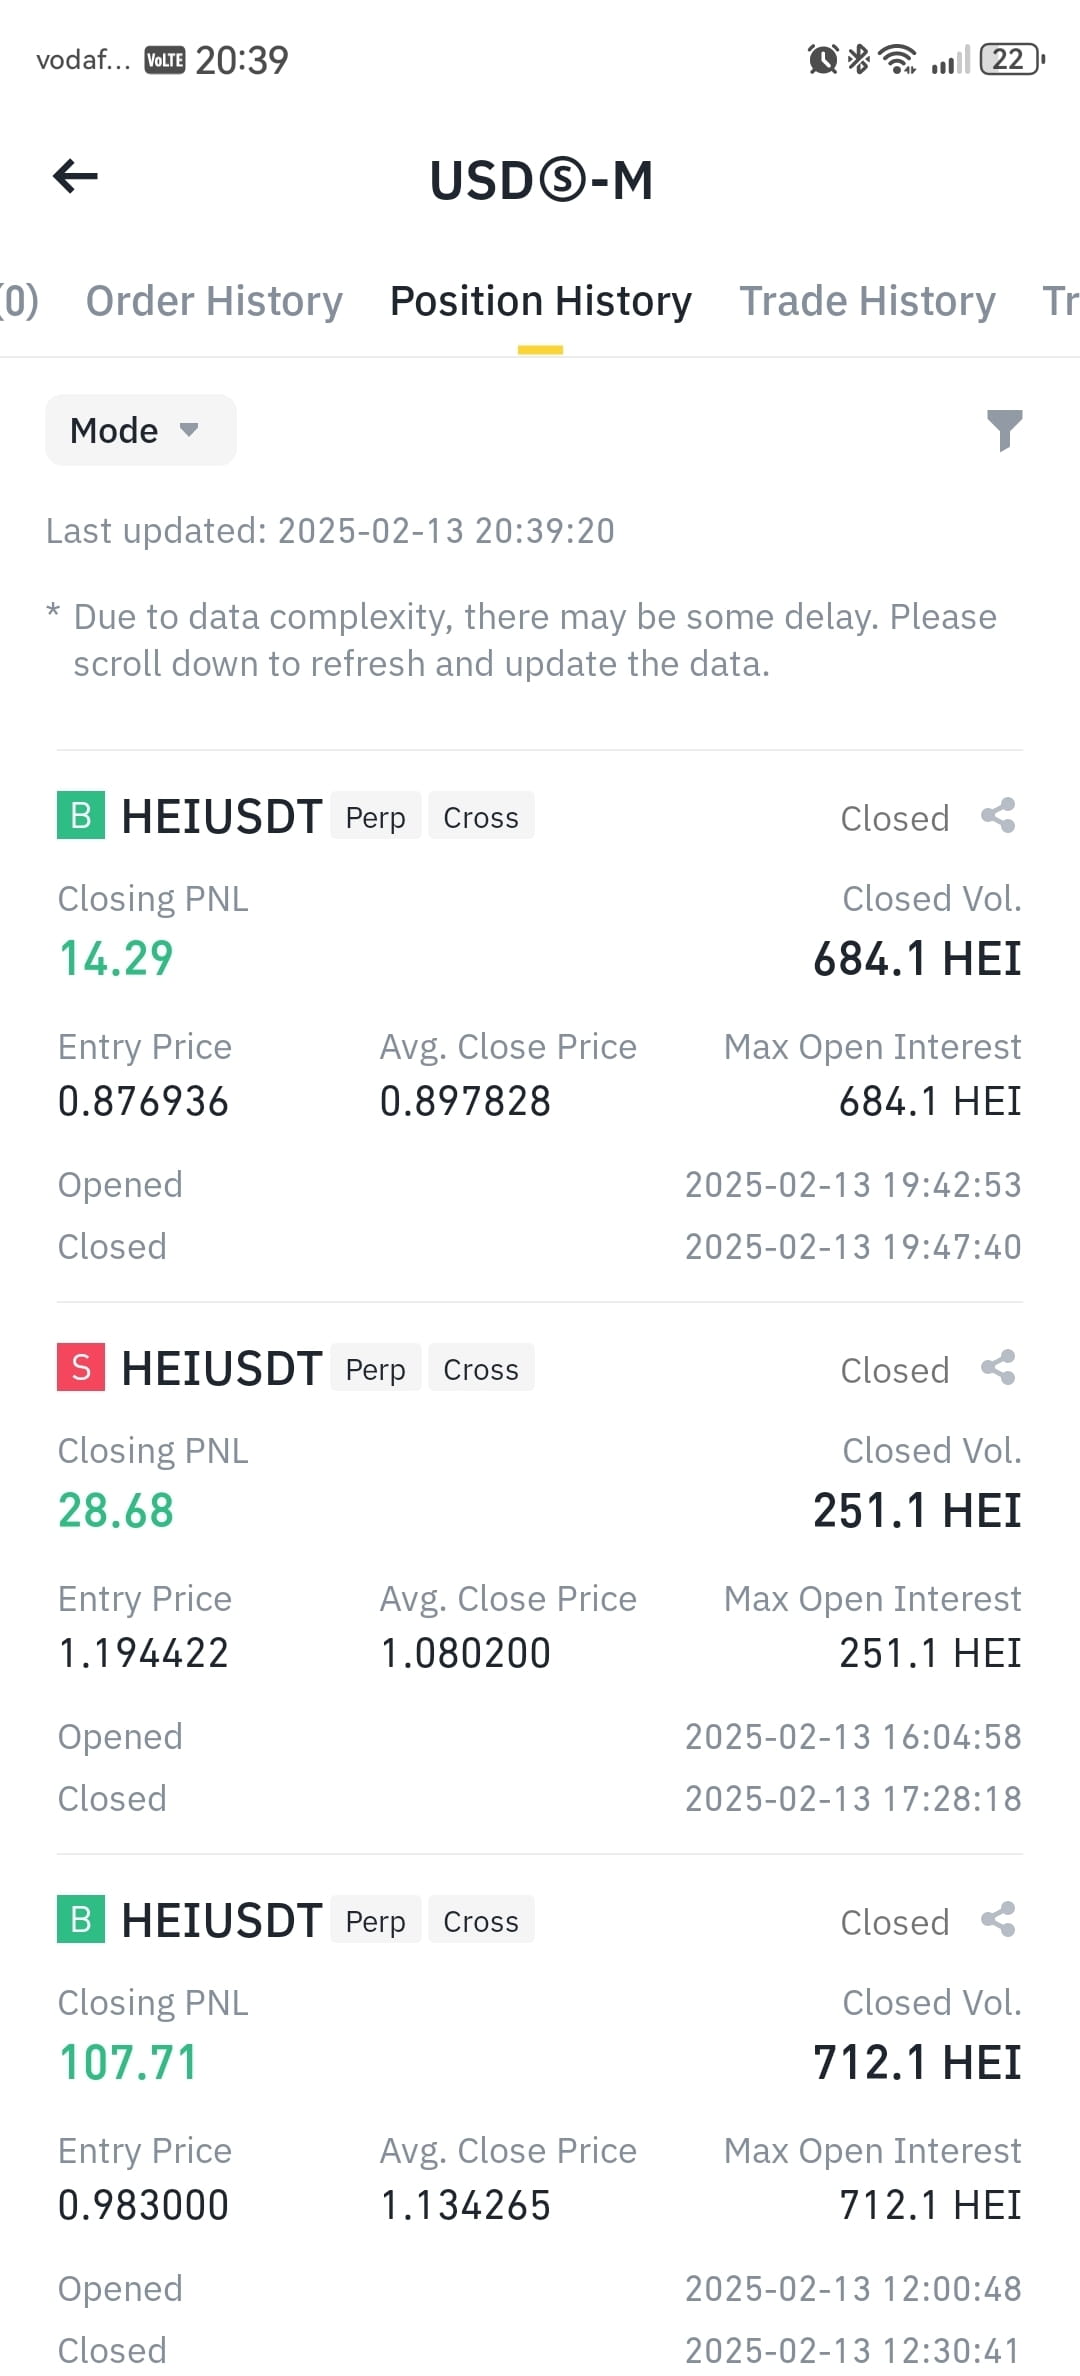Share the 28.68 PNL HEIUSDT position
This screenshot has width=1080, height=2376.
coord(998,1368)
